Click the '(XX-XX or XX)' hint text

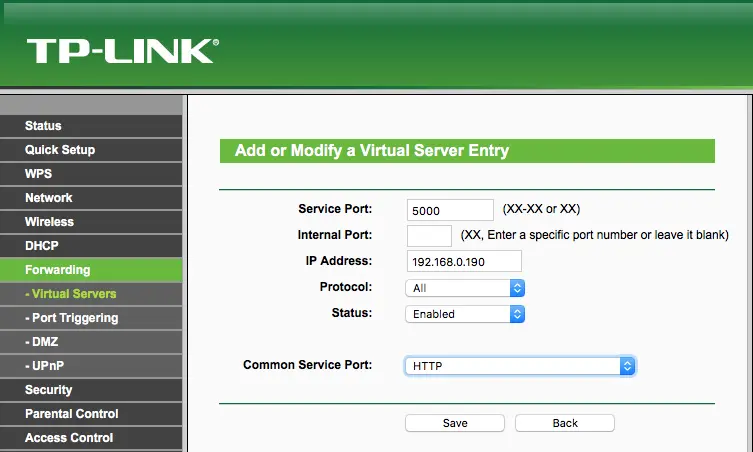[x=541, y=209]
